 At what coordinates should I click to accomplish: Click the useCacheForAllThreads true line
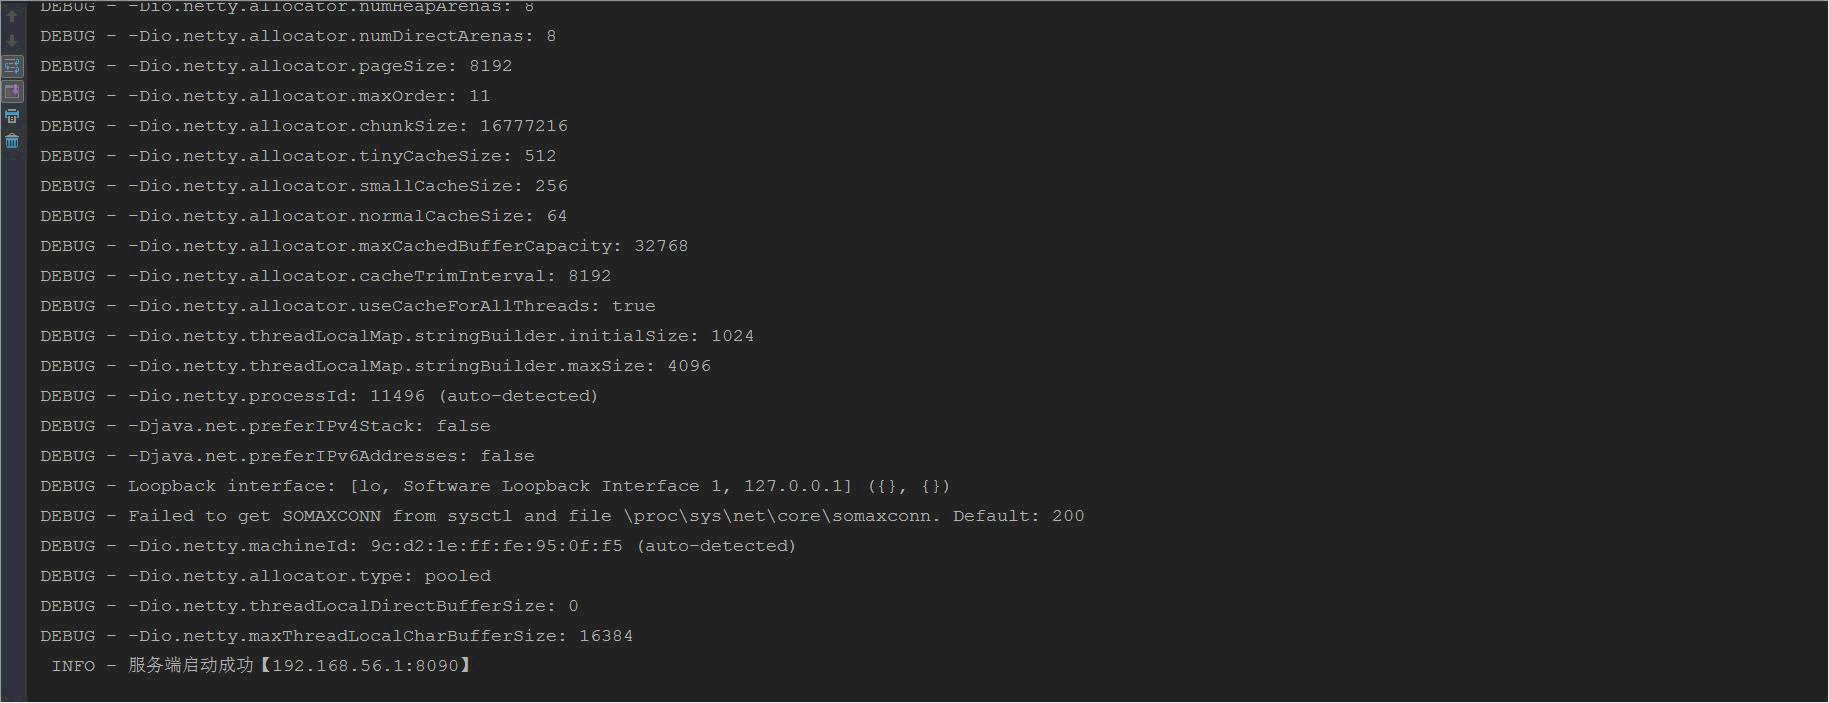348,306
